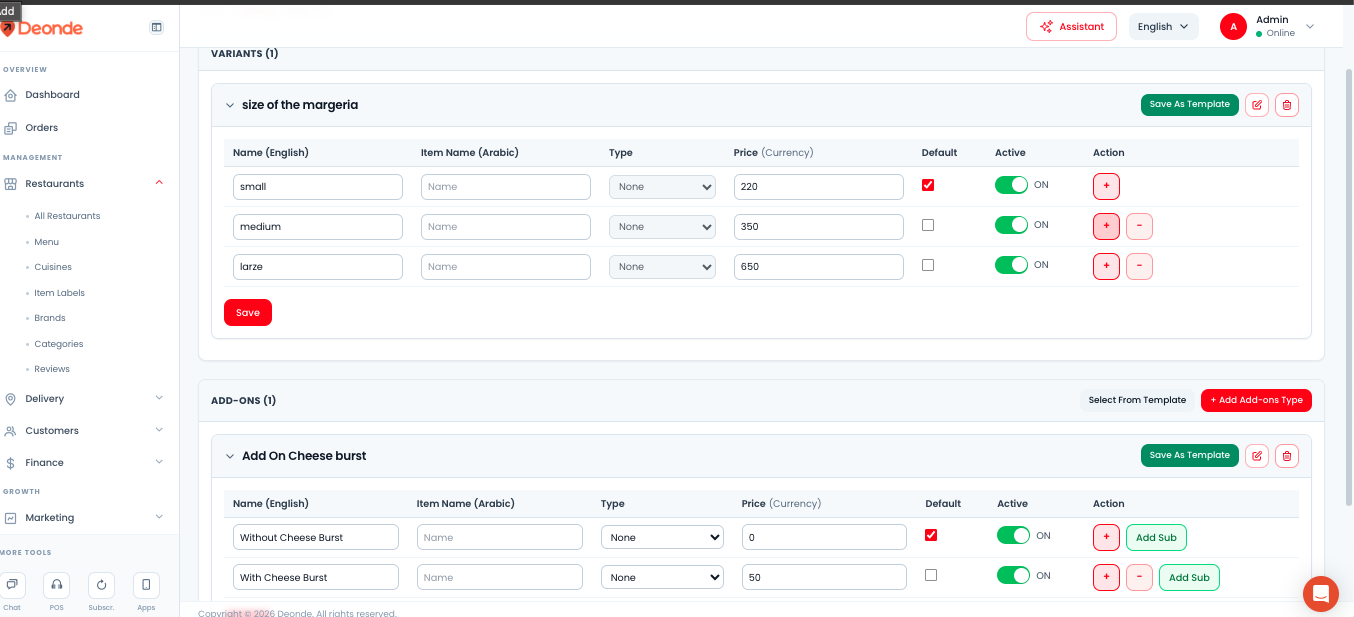The width and height of the screenshot is (1354, 617).
Task: Click the red Save button for variants
Action: 248,313
